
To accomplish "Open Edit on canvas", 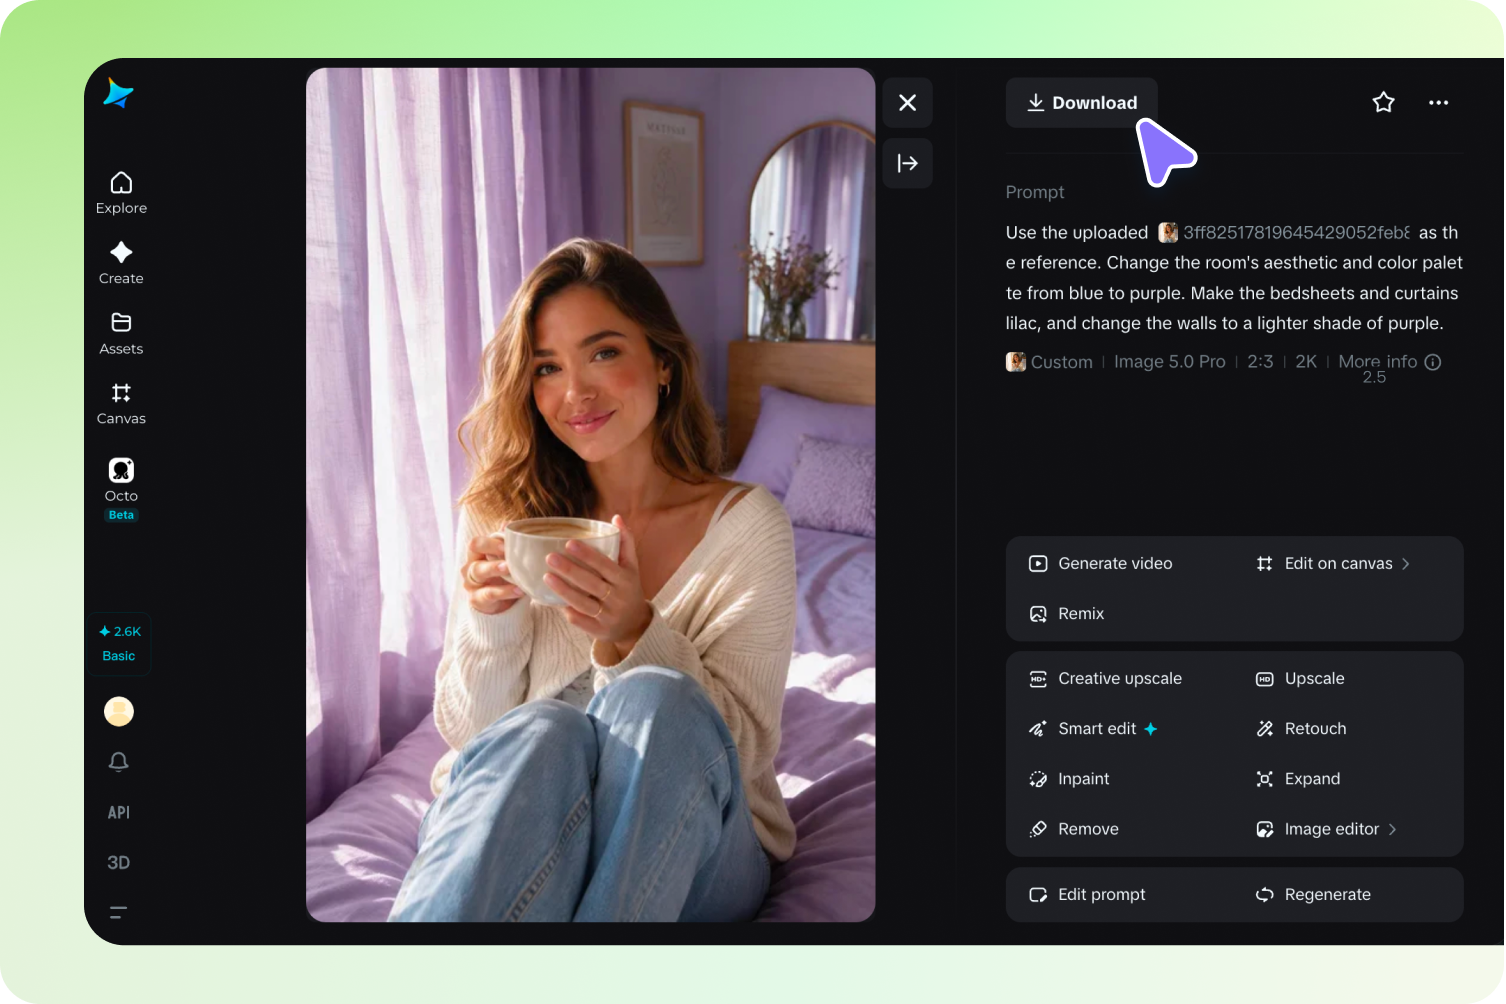I will (x=1333, y=564).
